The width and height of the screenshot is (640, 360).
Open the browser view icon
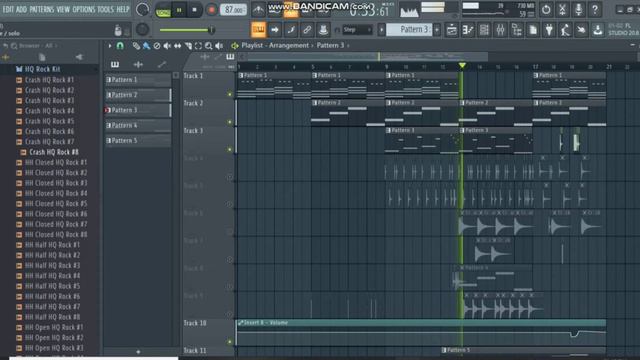tap(517, 29)
